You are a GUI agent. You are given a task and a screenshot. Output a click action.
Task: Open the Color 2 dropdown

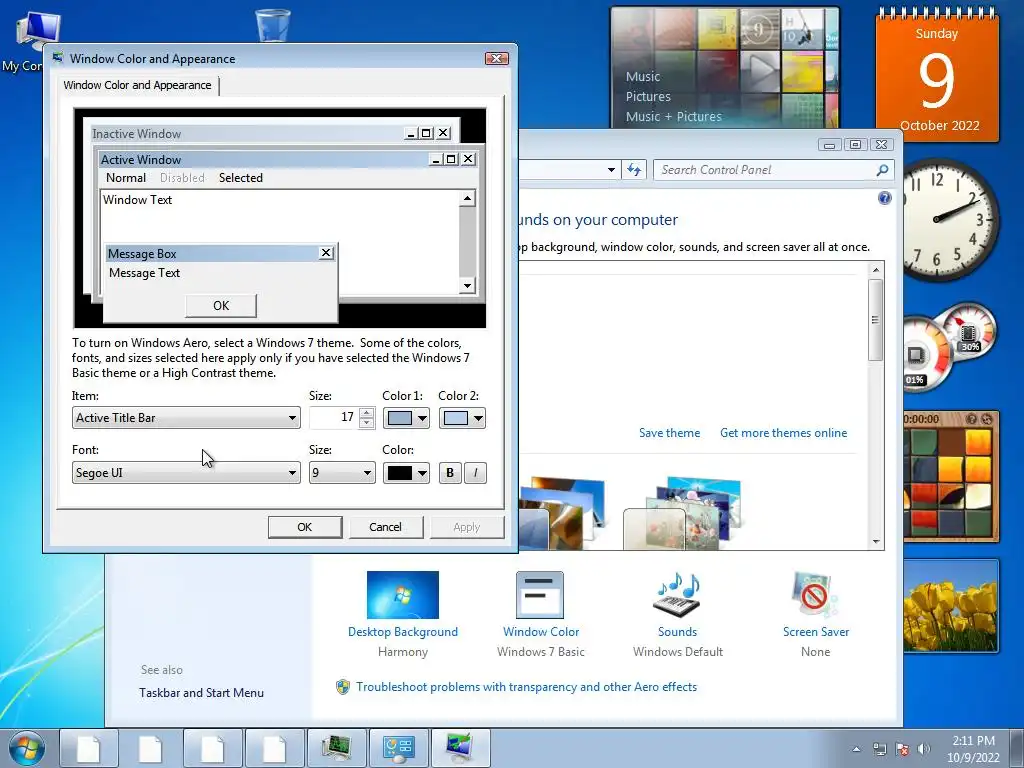(x=479, y=418)
